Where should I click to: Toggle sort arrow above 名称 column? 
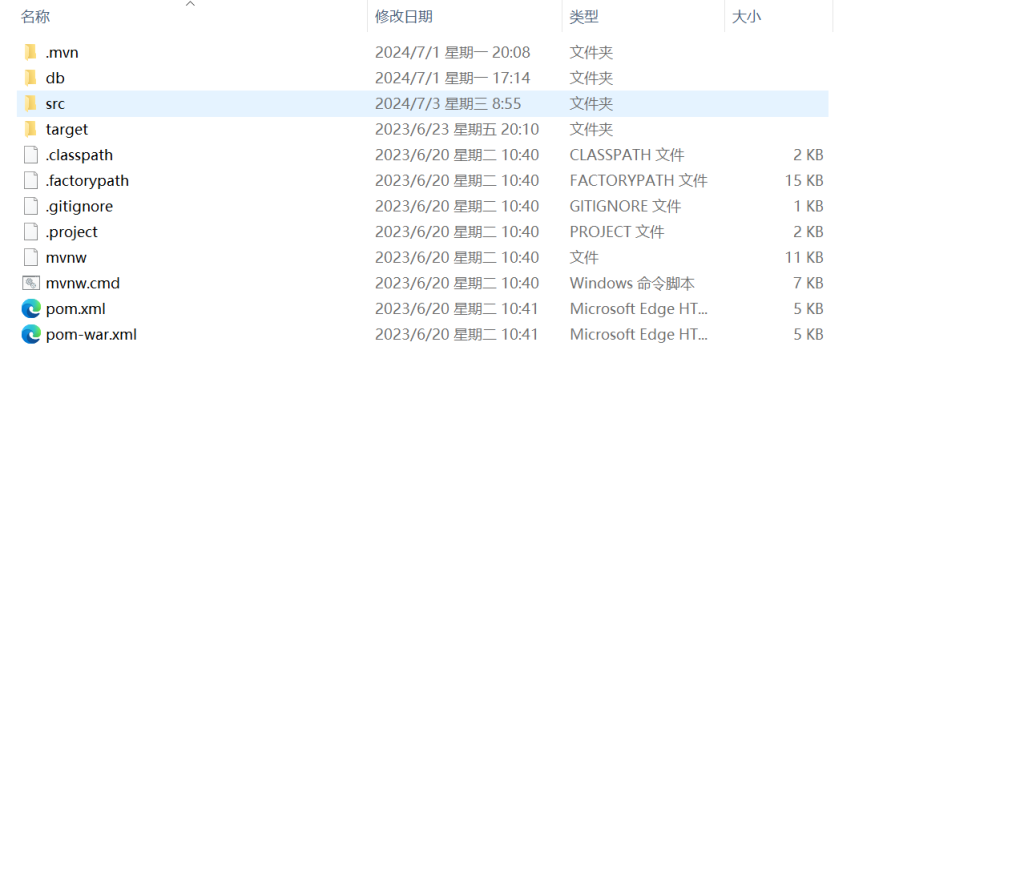click(190, 4)
